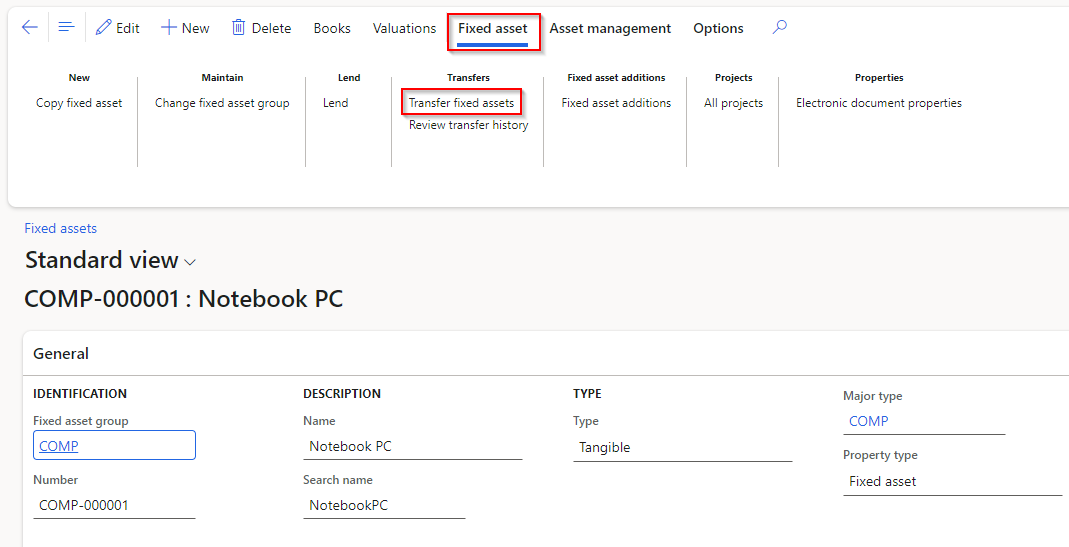Screen dimensions: 1069x547
Task: Switch to Asset management tab
Action: tap(610, 28)
